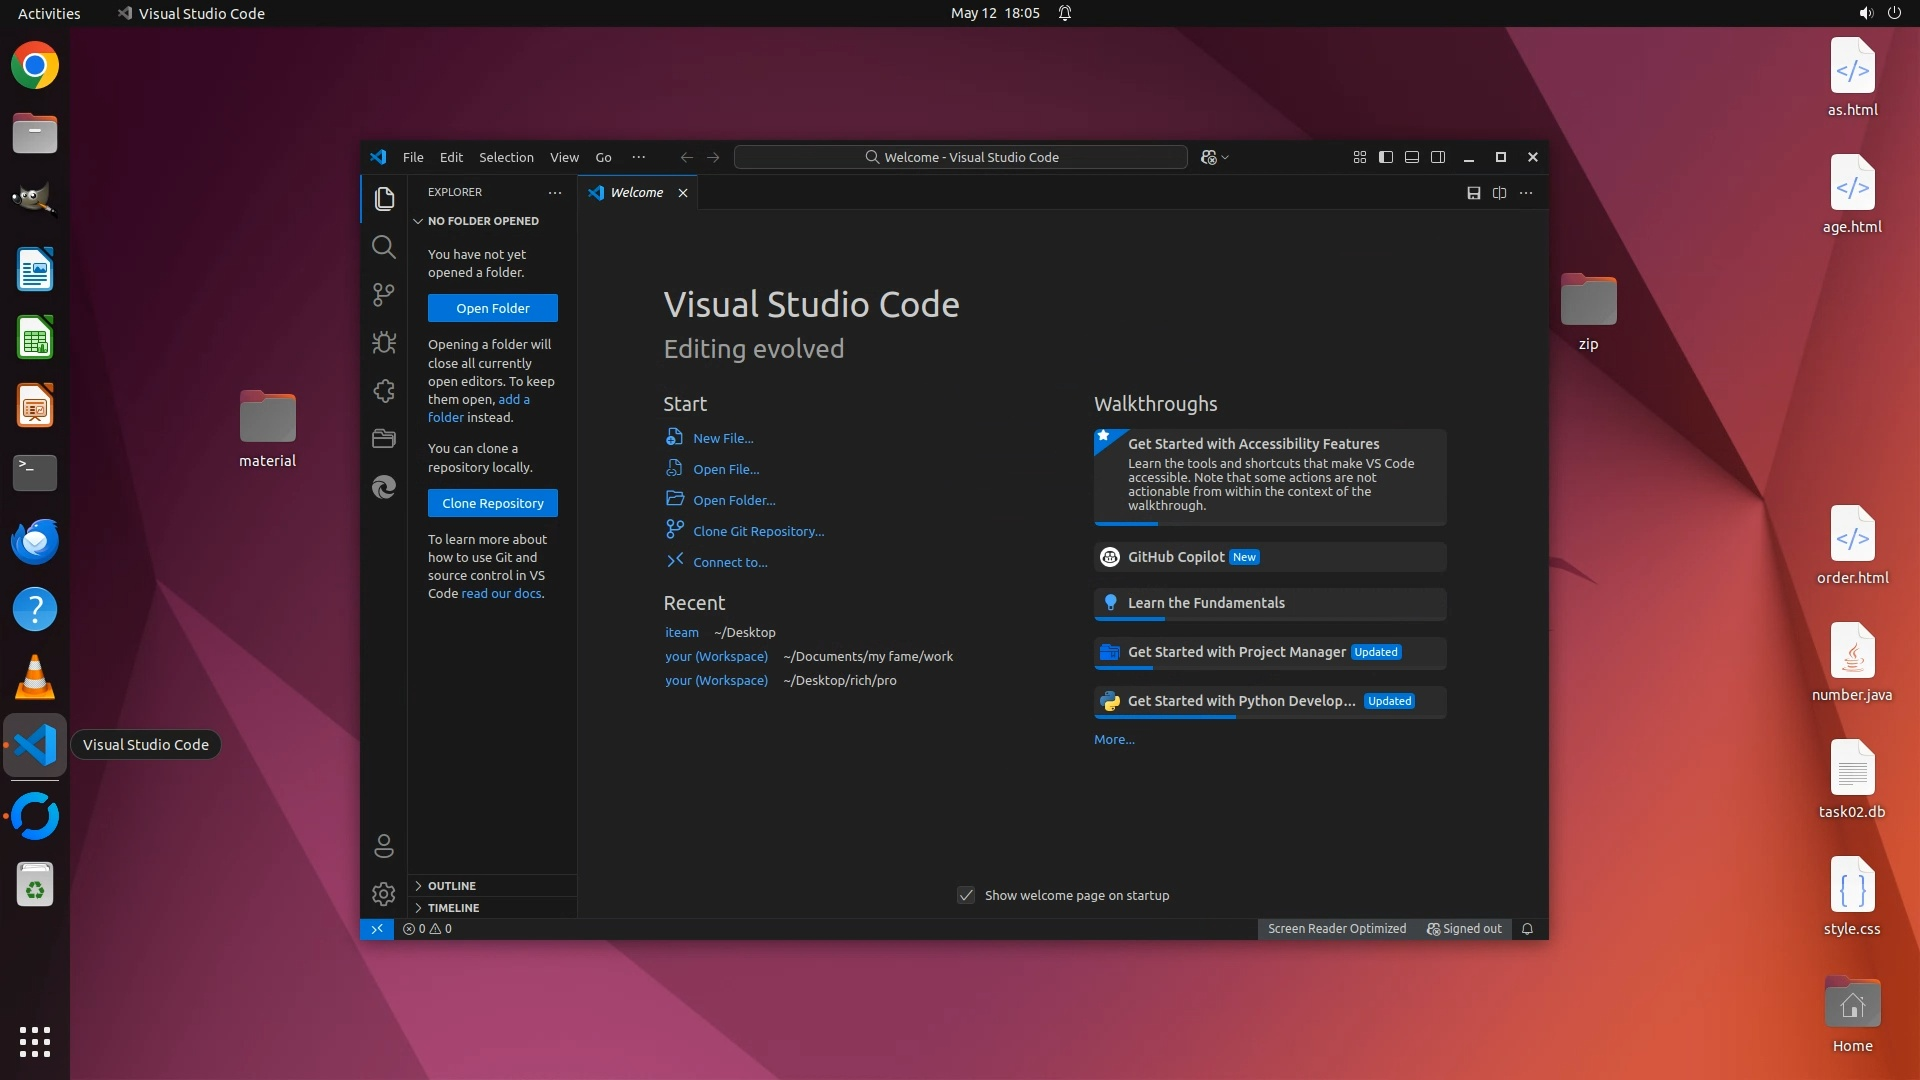Expand the Outline section
The height and width of the screenshot is (1080, 1920).
point(452,886)
